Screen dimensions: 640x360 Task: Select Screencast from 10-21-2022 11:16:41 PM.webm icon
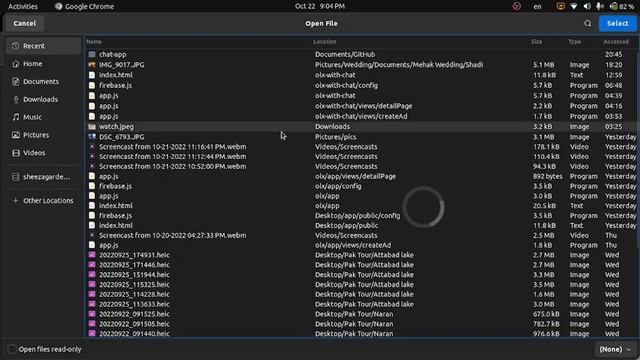click(x=92, y=147)
